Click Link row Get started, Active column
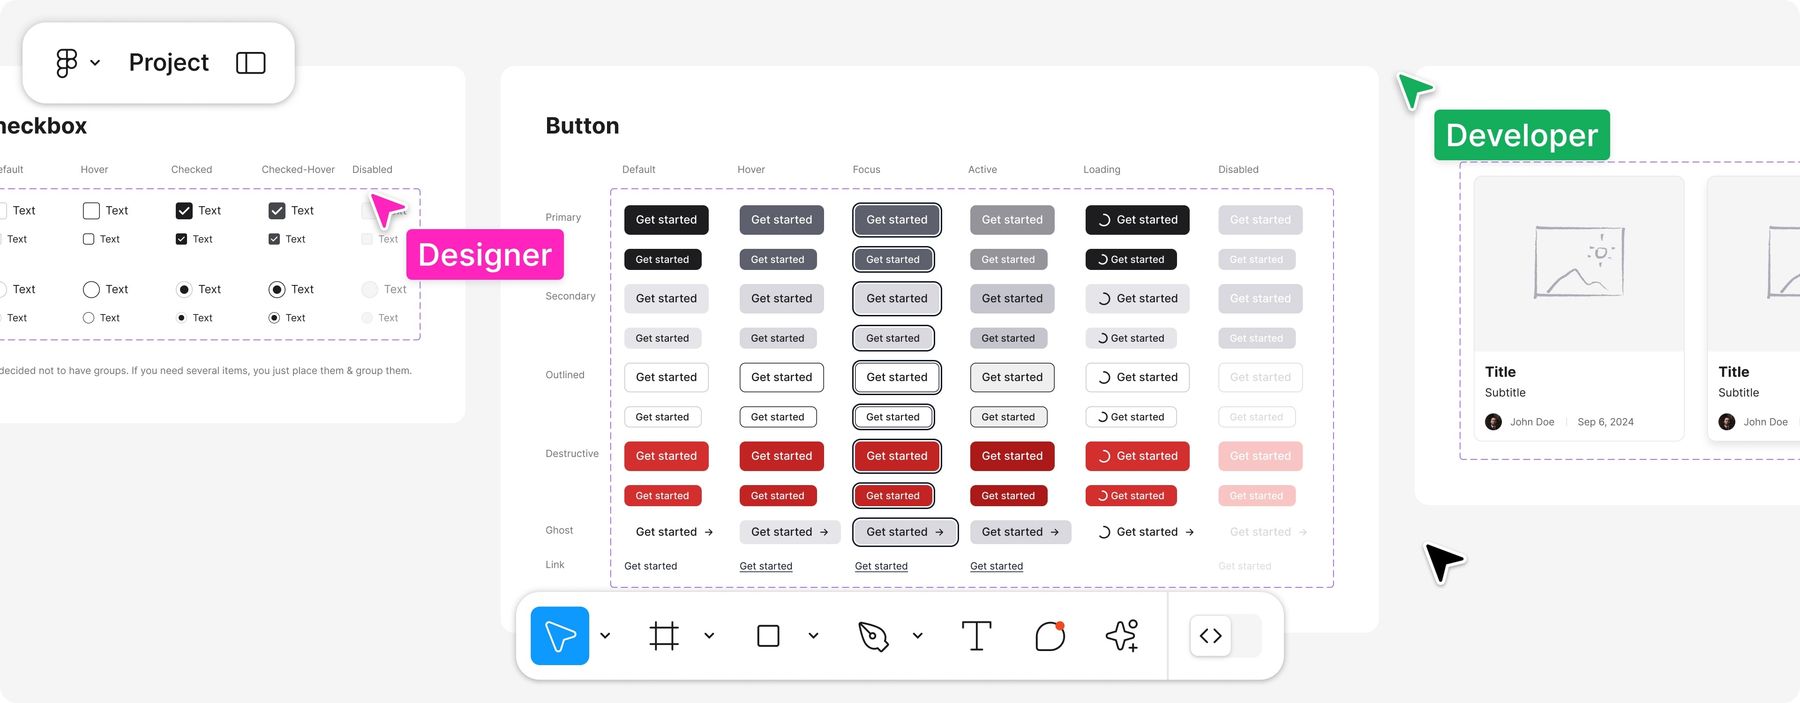 pyautogui.click(x=996, y=566)
